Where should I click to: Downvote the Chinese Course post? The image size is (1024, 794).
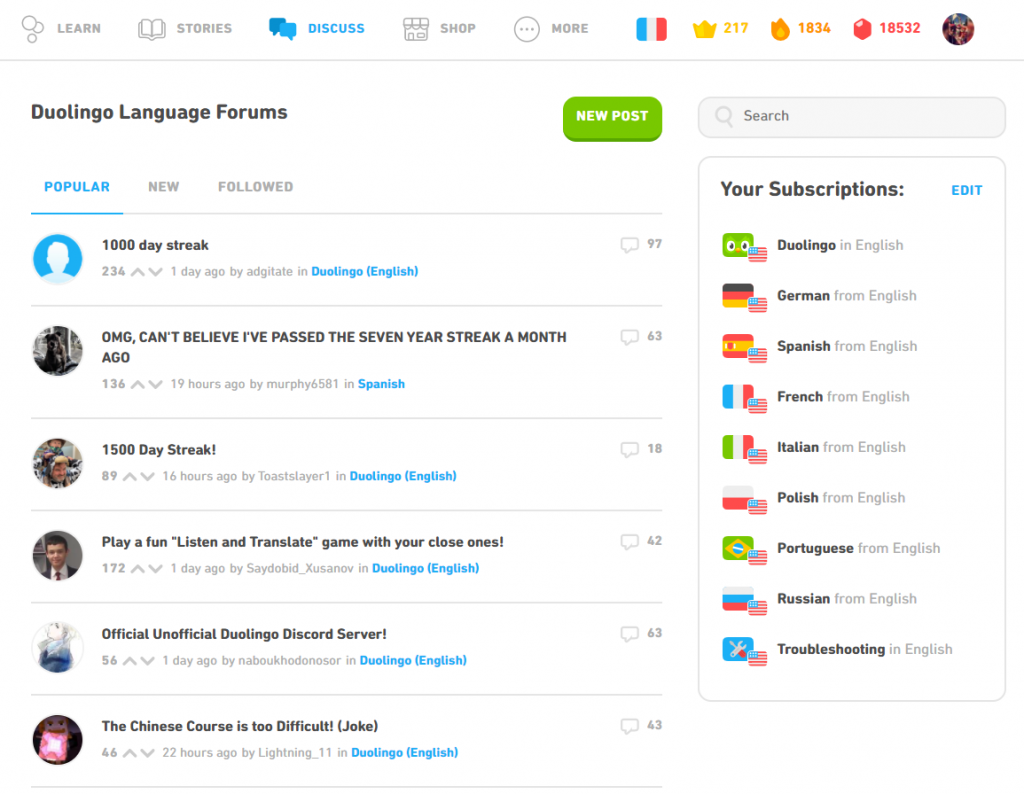[x=148, y=753]
